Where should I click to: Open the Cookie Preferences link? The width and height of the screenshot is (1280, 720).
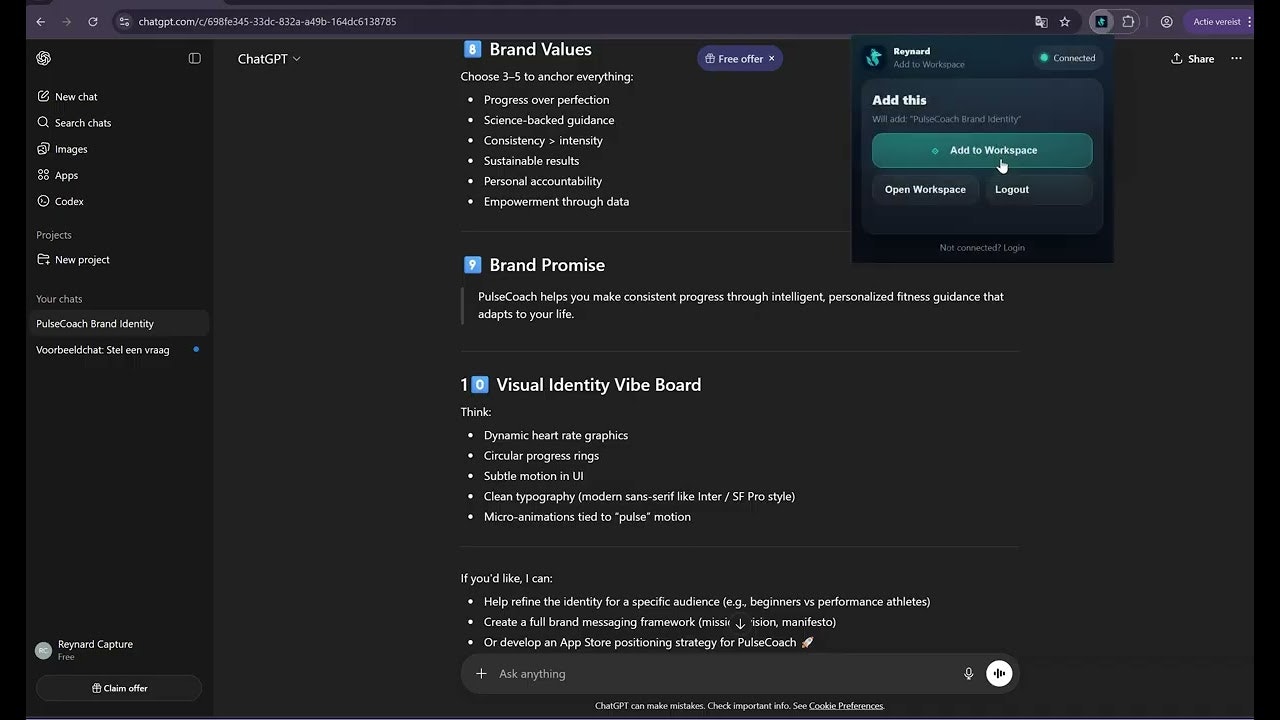tap(846, 706)
